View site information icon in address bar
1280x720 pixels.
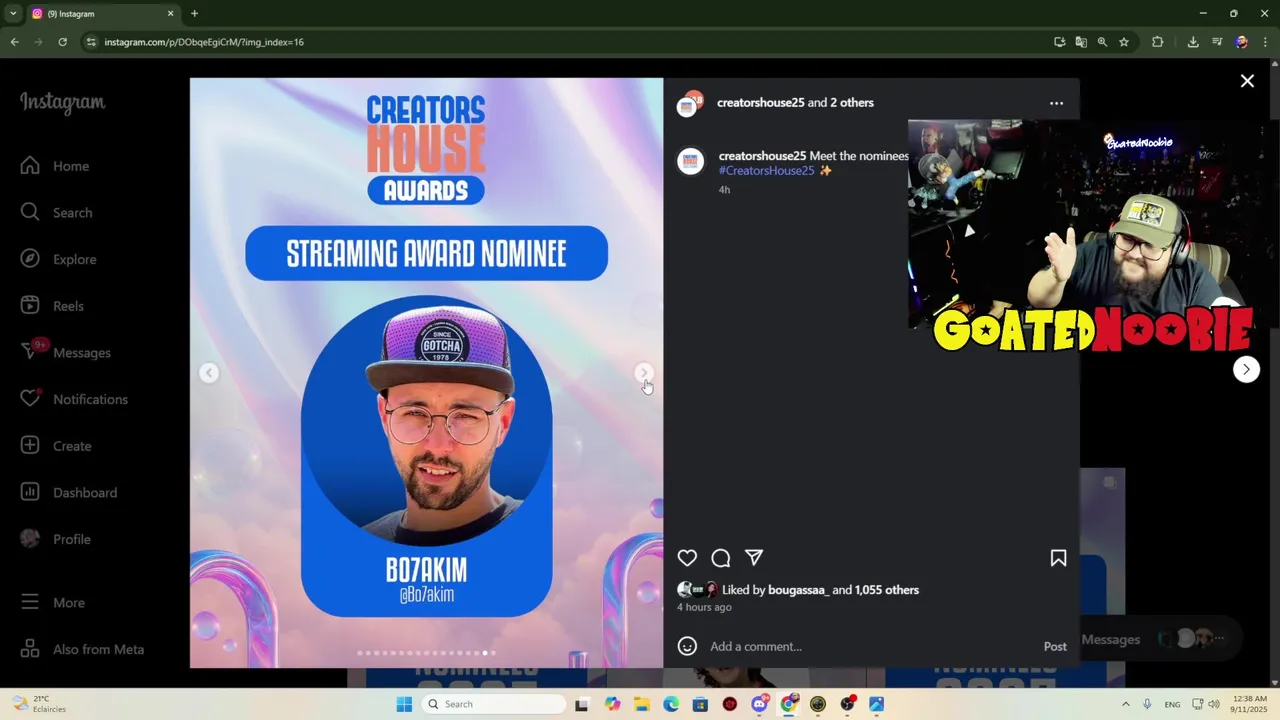(91, 42)
